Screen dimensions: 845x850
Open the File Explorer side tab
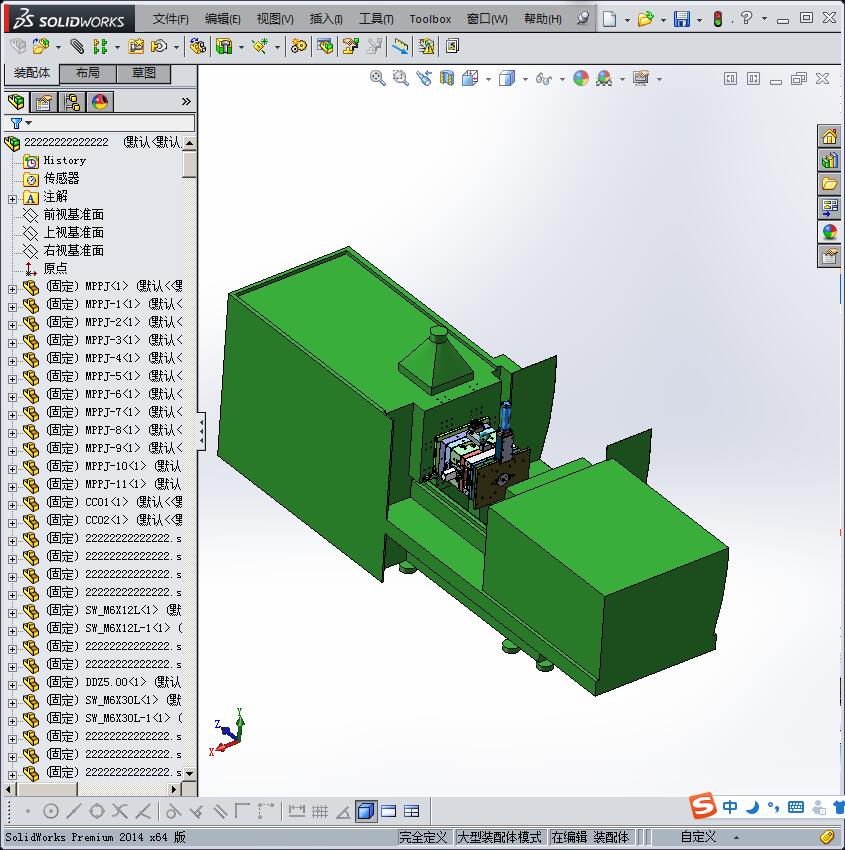829,184
